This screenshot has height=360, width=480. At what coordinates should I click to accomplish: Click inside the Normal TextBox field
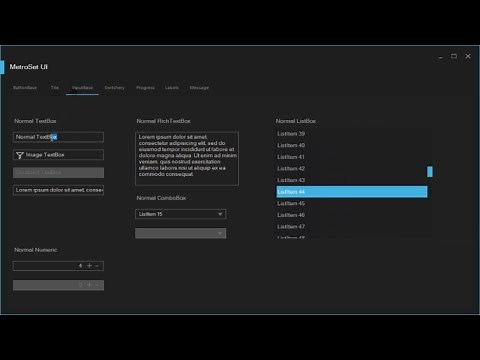pyautogui.click(x=58, y=137)
